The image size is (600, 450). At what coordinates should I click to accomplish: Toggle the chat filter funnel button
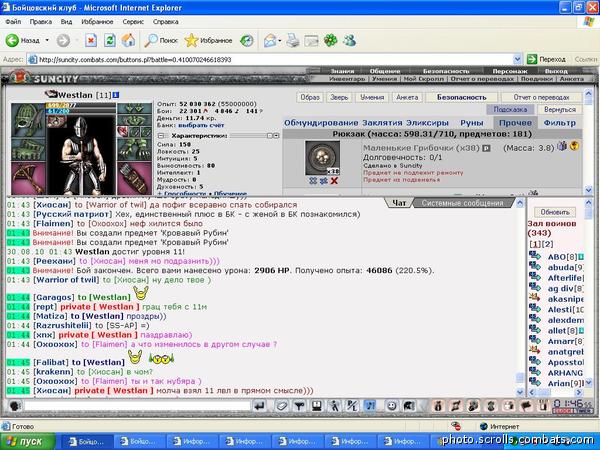[x=299, y=406]
